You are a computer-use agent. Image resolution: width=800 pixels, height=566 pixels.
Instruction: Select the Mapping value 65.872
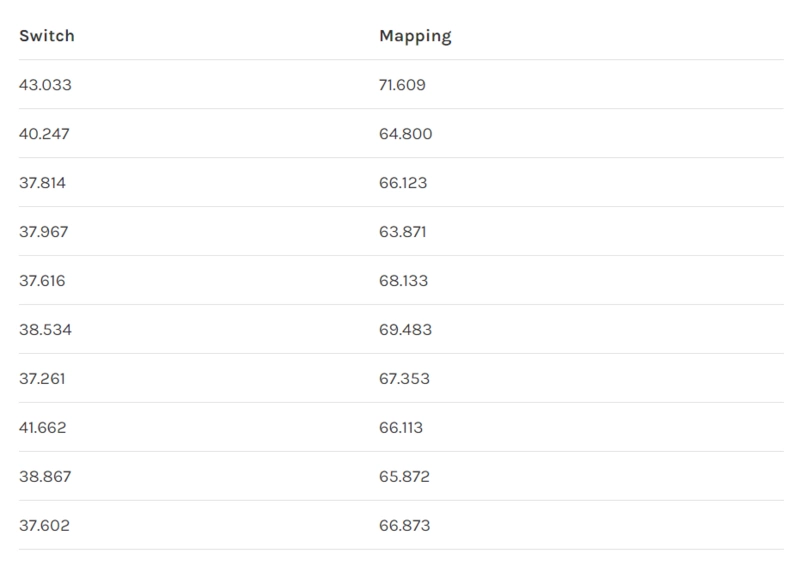pos(404,477)
